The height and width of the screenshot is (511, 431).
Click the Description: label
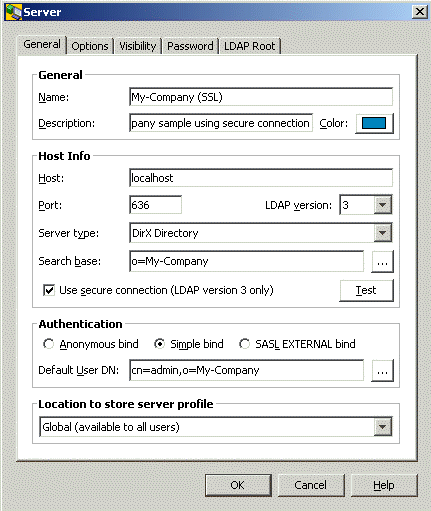point(66,123)
